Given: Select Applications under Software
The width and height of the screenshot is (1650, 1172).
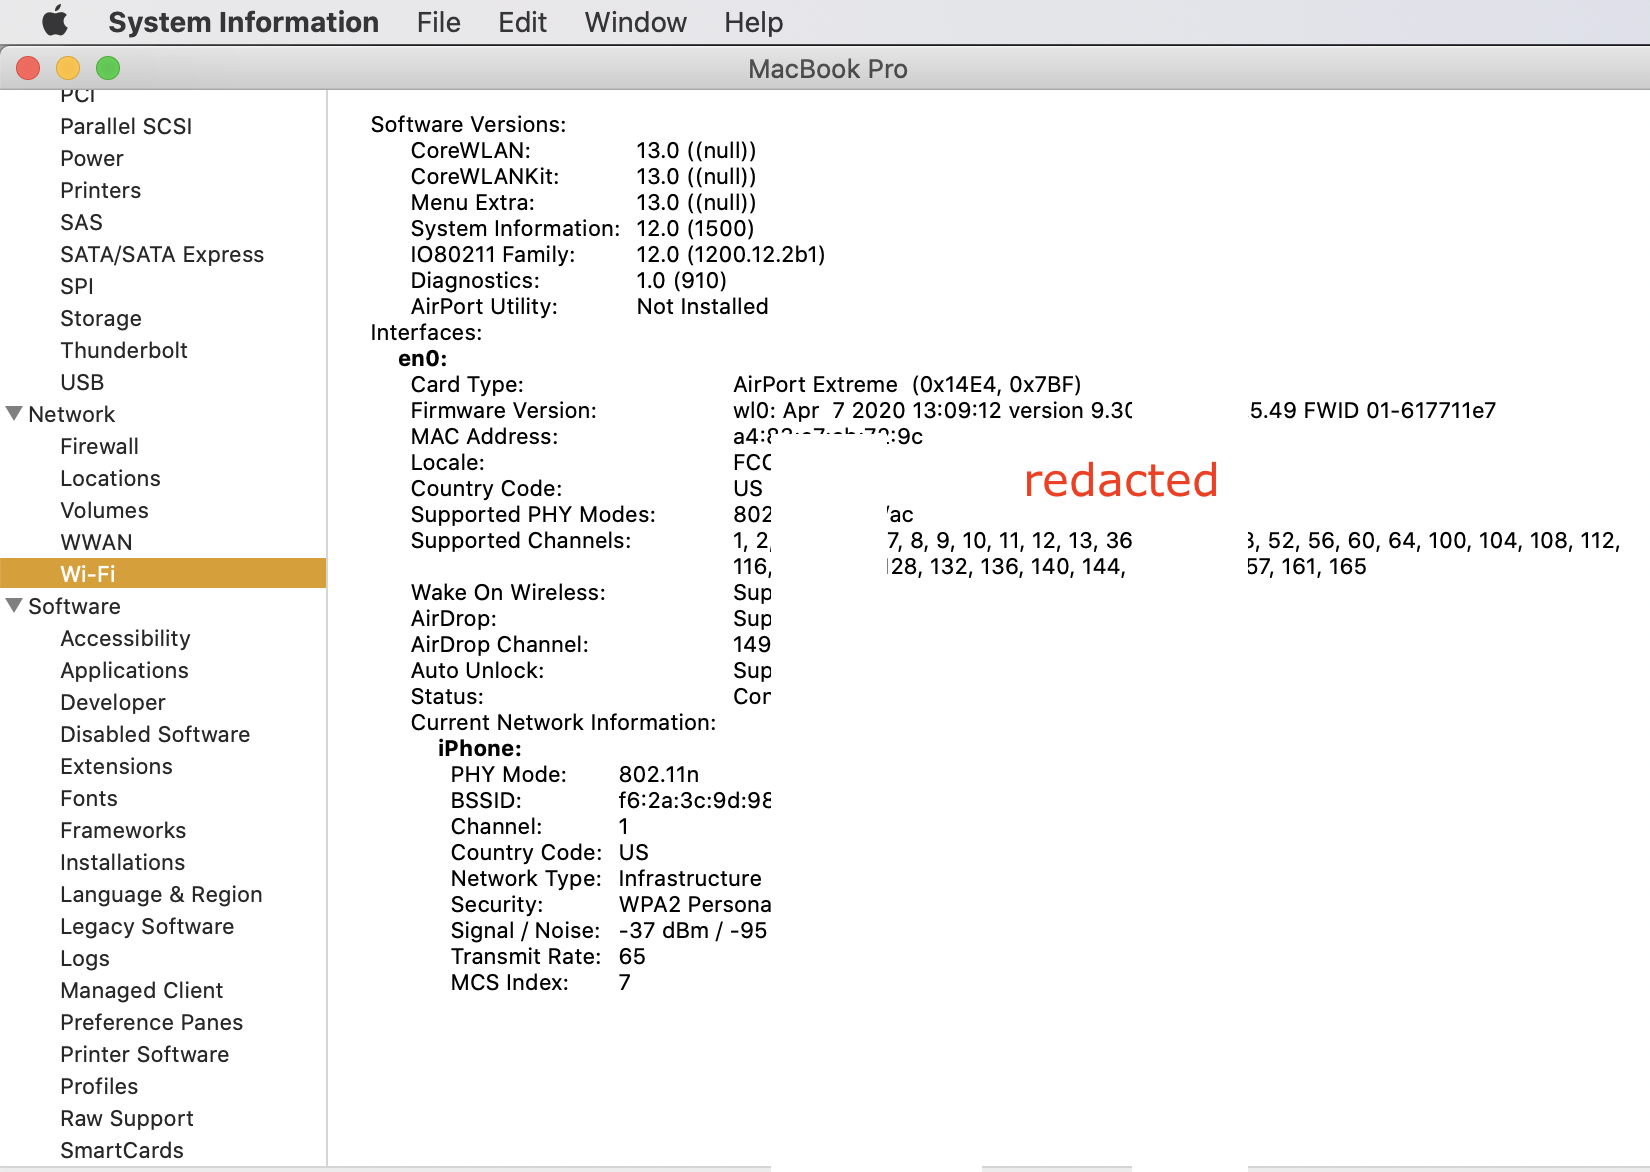Looking at the screenshot, I should tap(124, 670).
